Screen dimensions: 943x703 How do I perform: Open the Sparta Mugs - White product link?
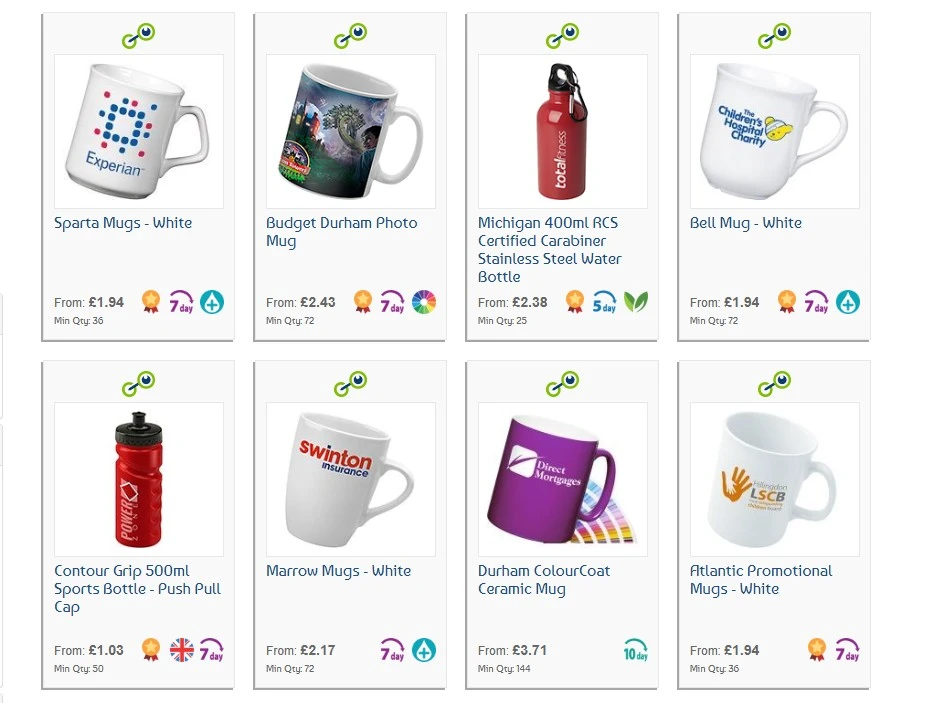[123, 223]
